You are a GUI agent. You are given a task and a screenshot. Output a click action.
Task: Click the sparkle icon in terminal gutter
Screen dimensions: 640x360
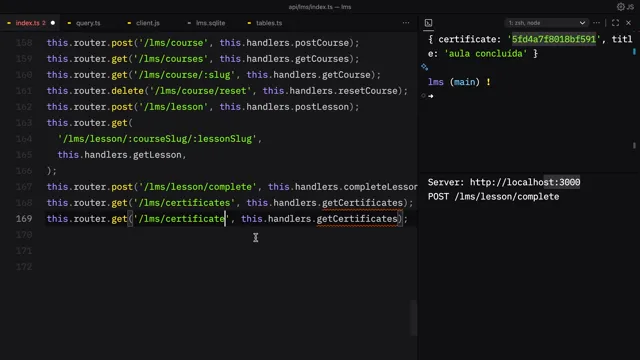pos(424,67)
